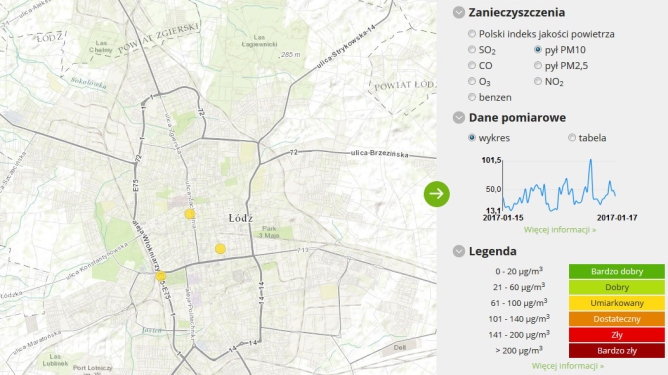Choose the CO pollutant radio button
Image resolution: width=668 pixels, height=375 pixels.
click(x=472, y=65)
